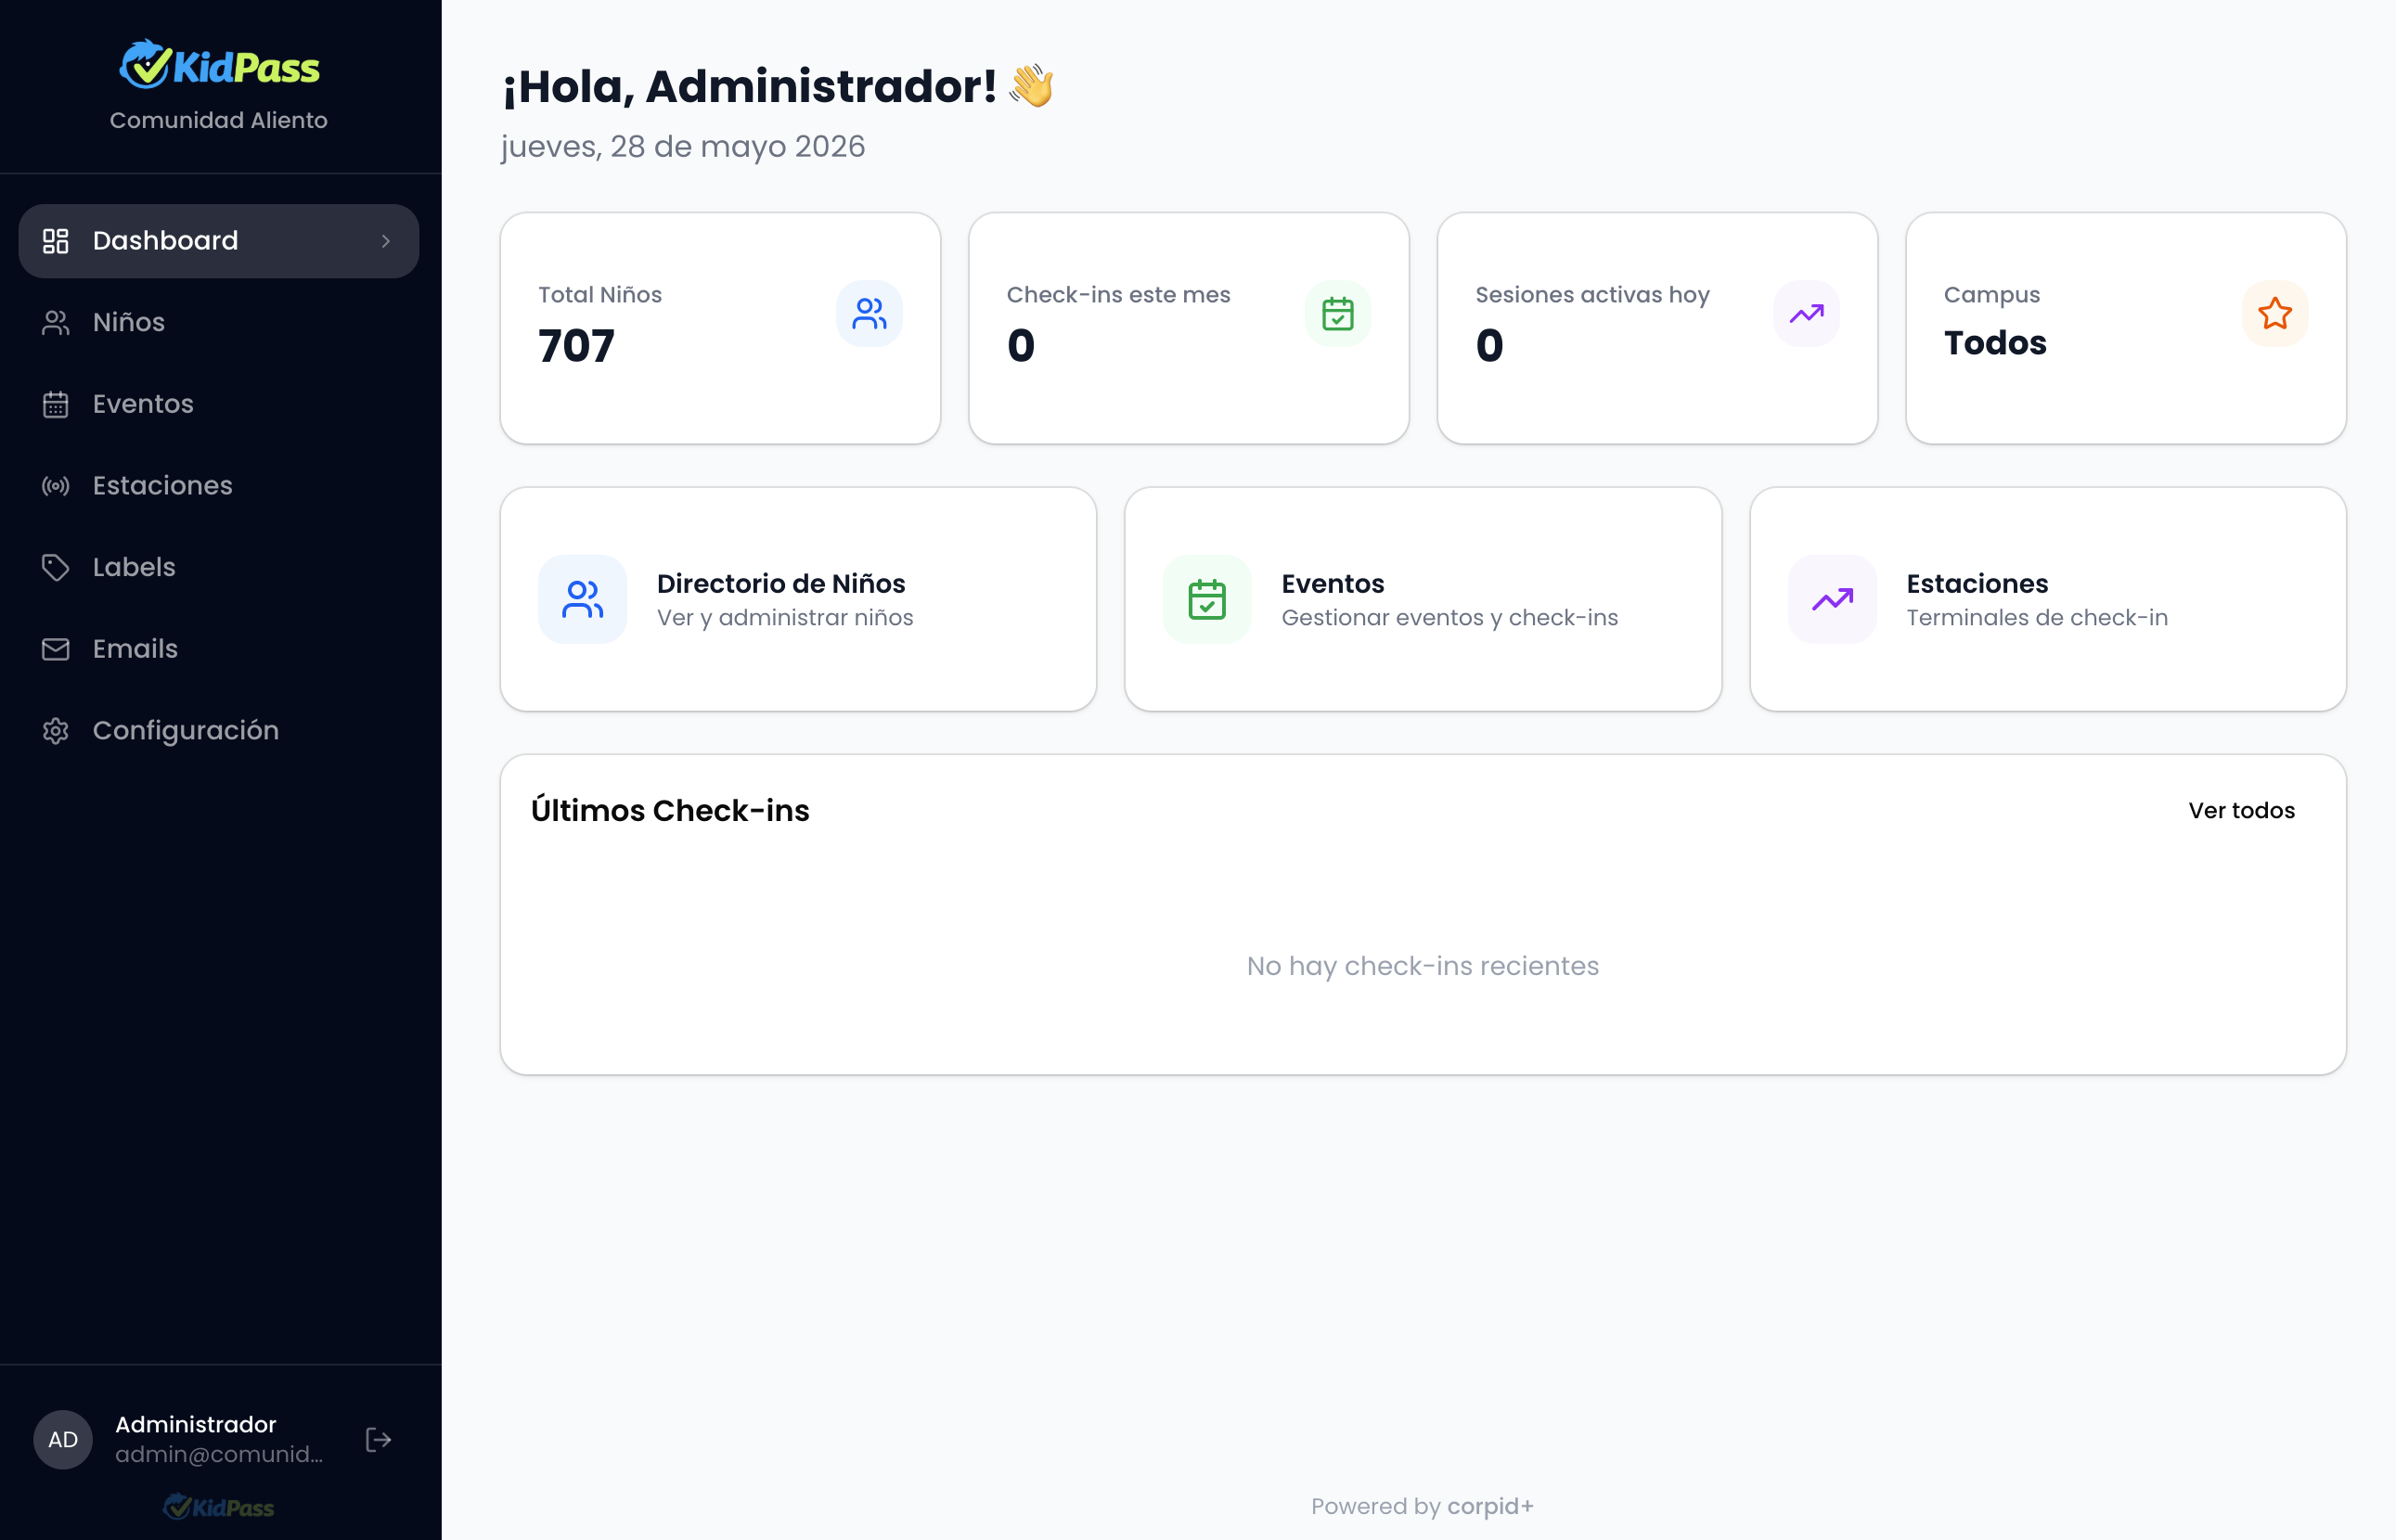
Task: Click the Campus star icon
Action: (x=2275, y=314)
